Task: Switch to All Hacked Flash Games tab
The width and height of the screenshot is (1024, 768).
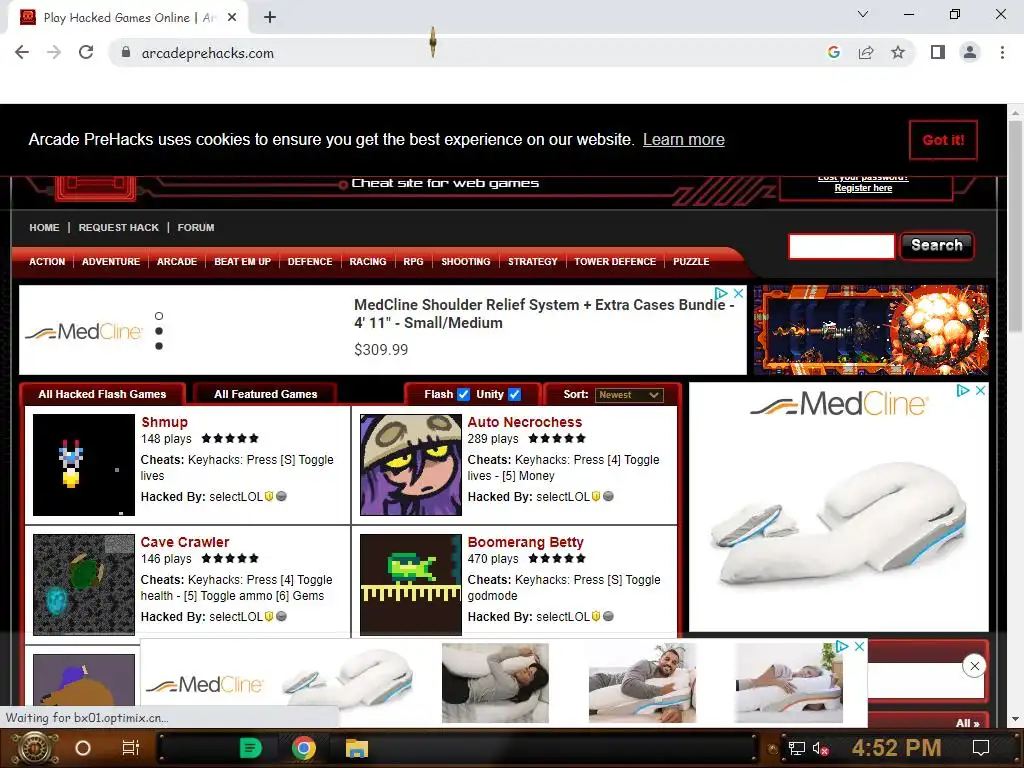Action: pos(103,394)
